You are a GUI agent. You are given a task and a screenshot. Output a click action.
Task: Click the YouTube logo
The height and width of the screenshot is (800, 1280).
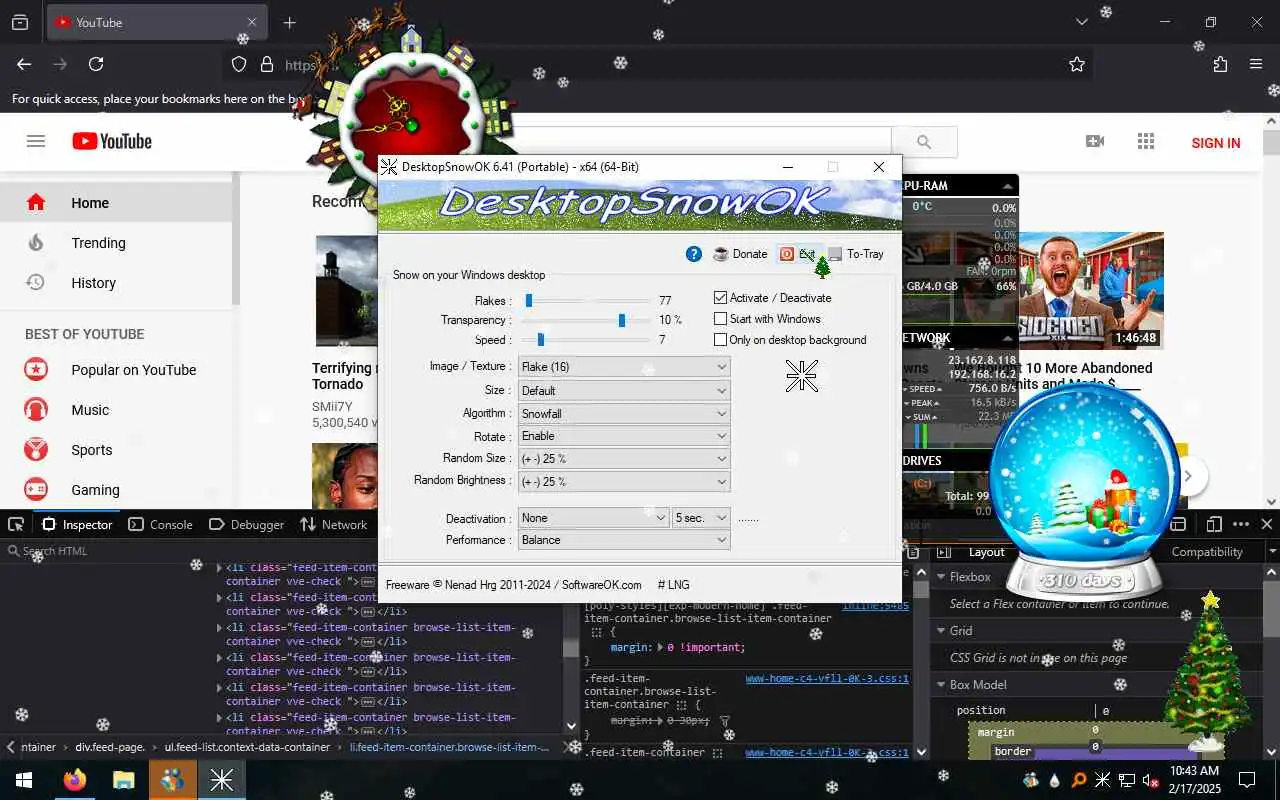(x=112, y=141)
